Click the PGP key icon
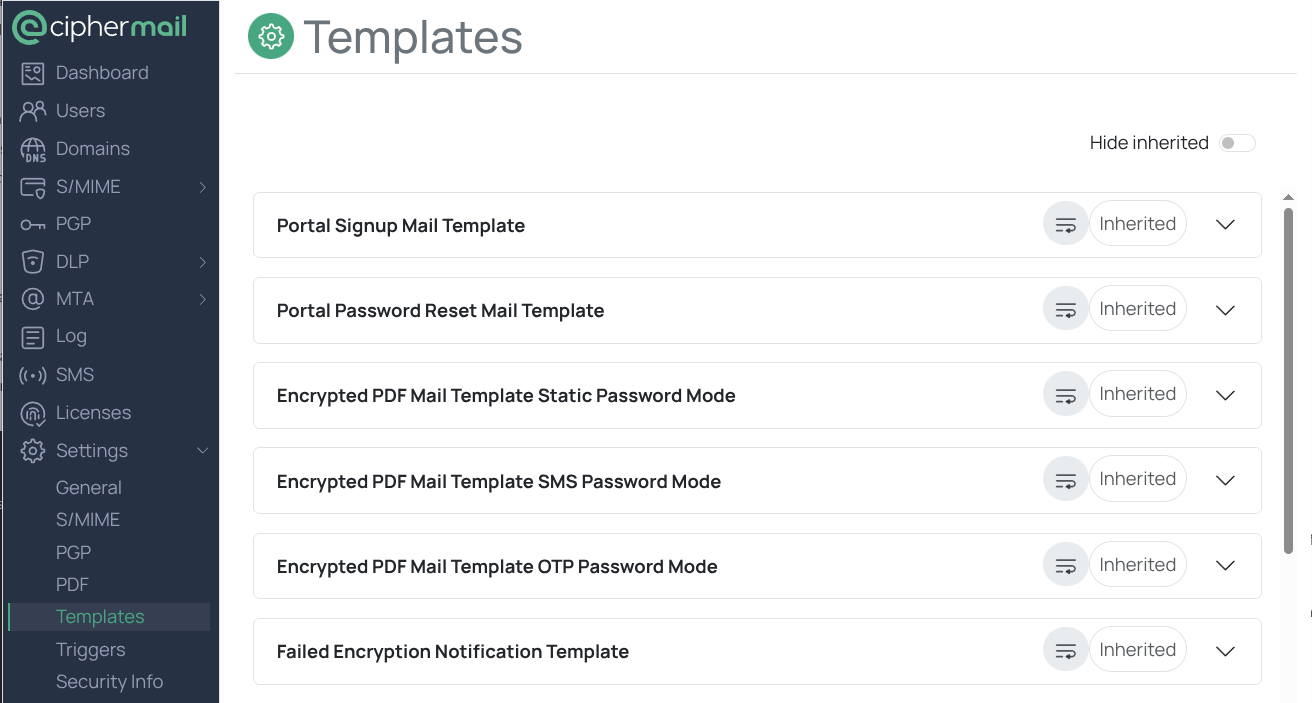This screenshot has width=1312, height=703. coord(33,224)
